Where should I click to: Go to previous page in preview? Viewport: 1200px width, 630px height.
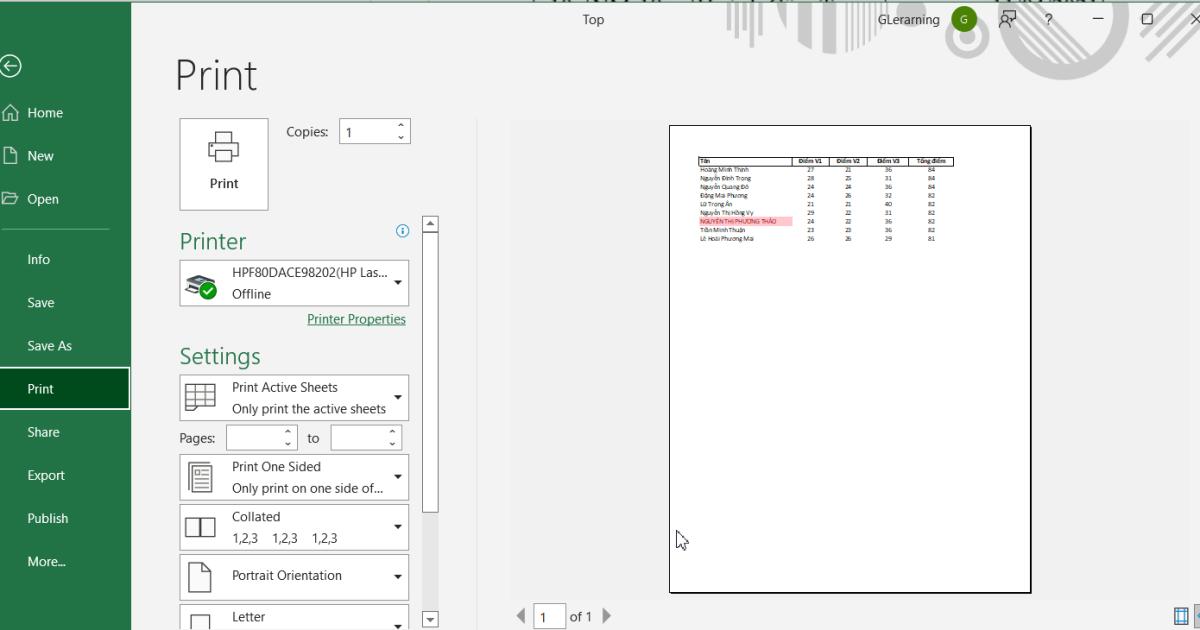point(521,616)
